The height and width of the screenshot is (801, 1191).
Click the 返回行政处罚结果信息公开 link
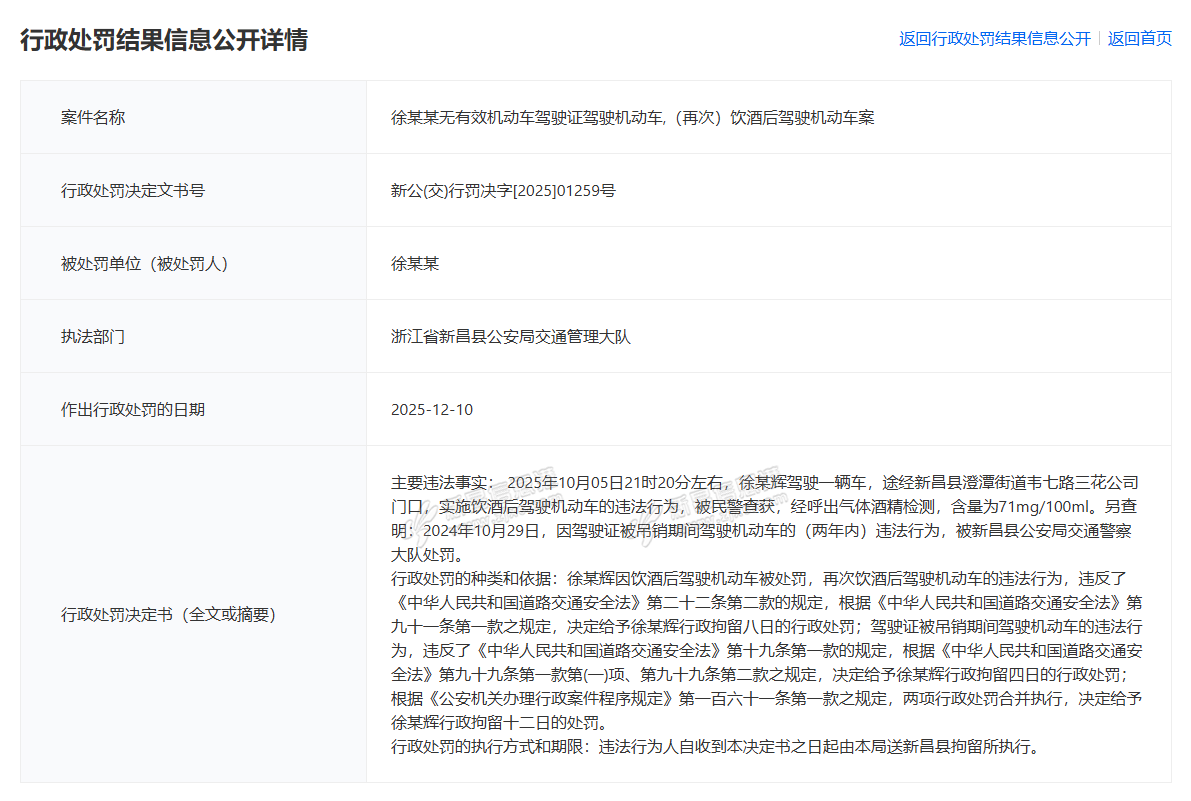coord(994,39)
